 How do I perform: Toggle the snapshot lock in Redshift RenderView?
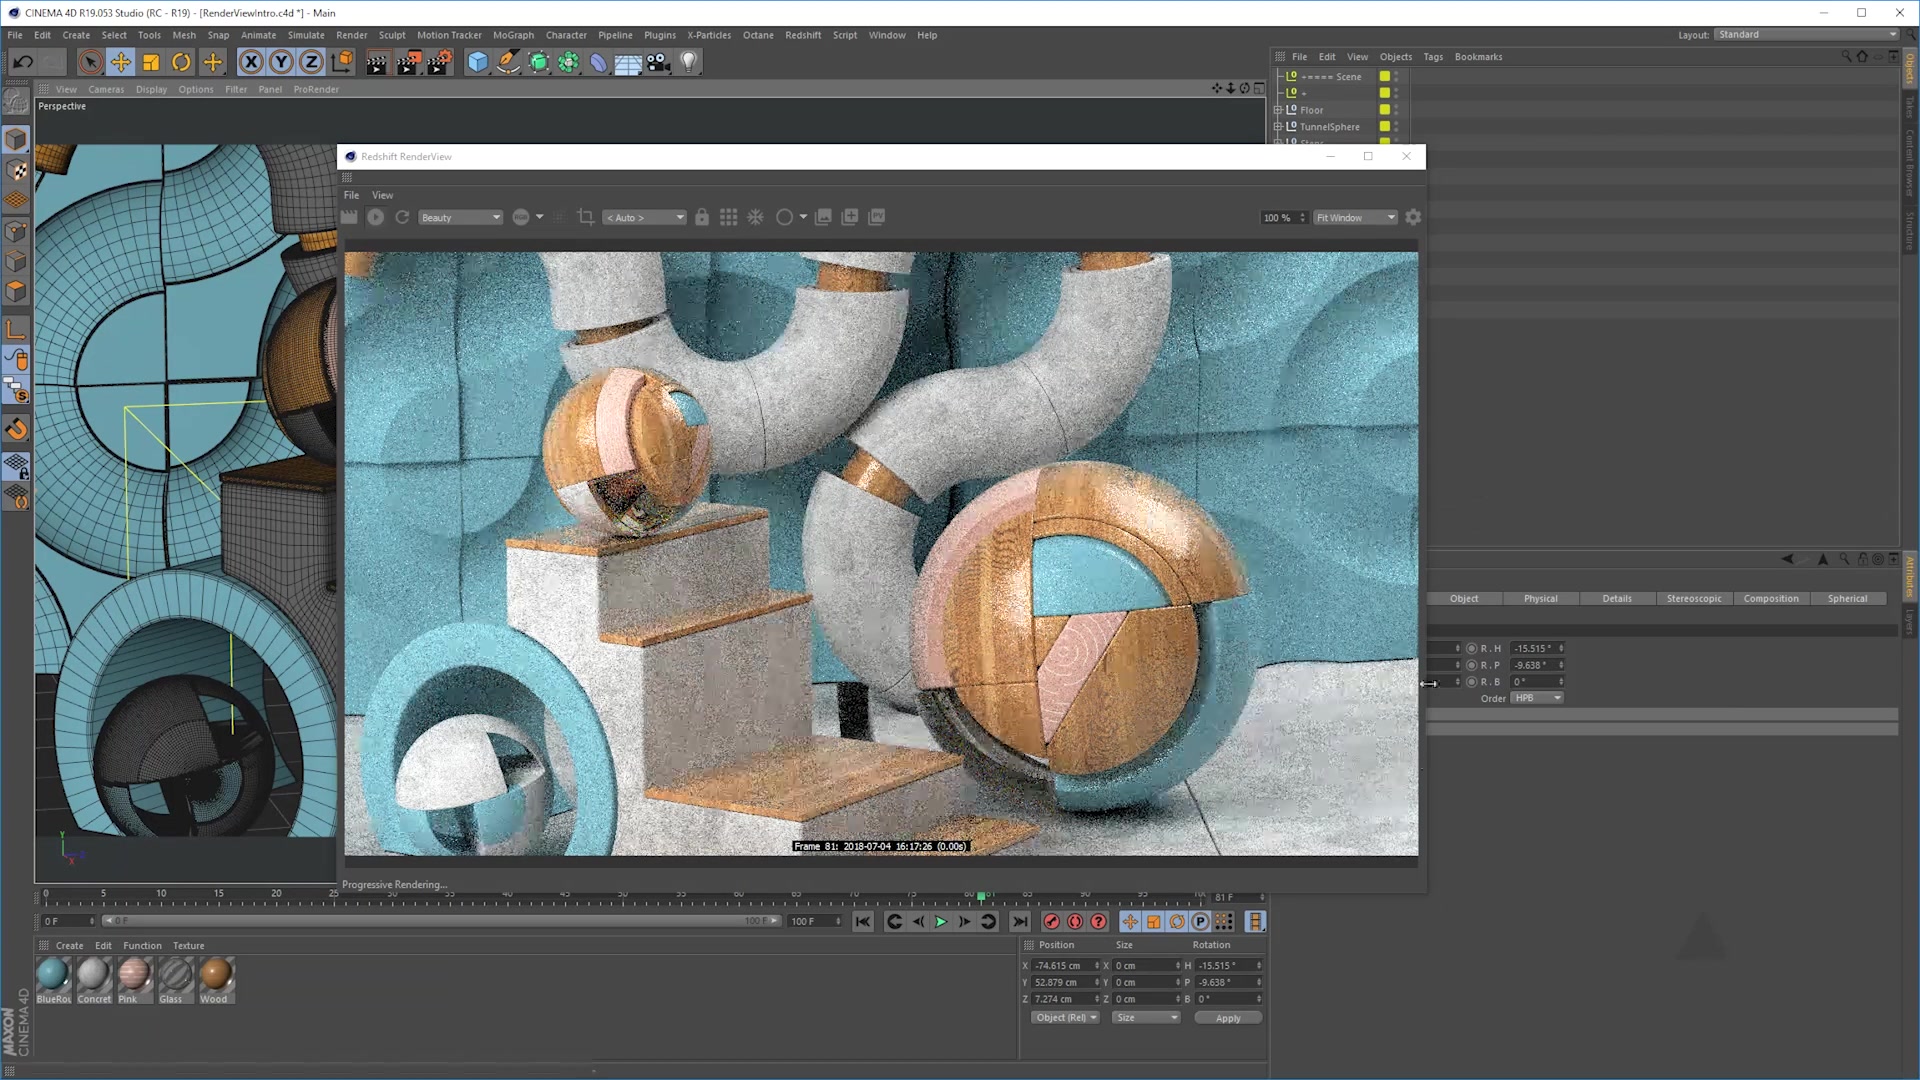pyautogui.click(x=702, y=217)
